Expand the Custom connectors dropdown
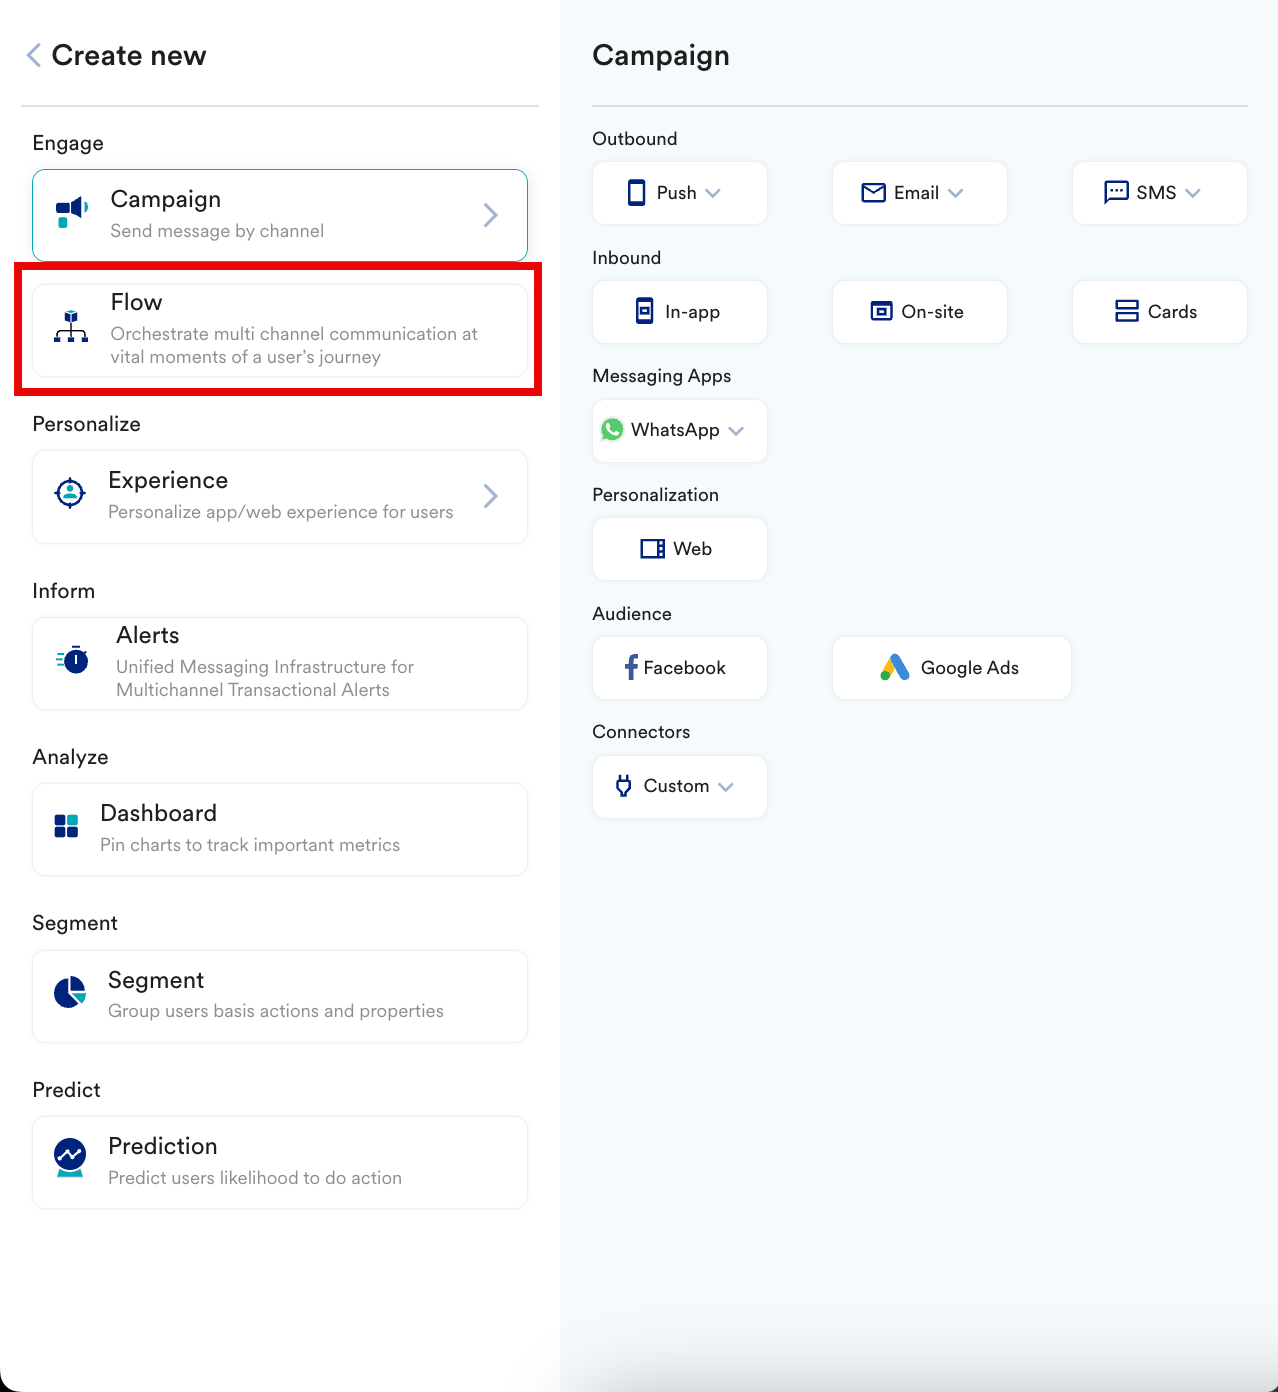The width and height of the screenshot is (1278, 1392). coord(726,787)
